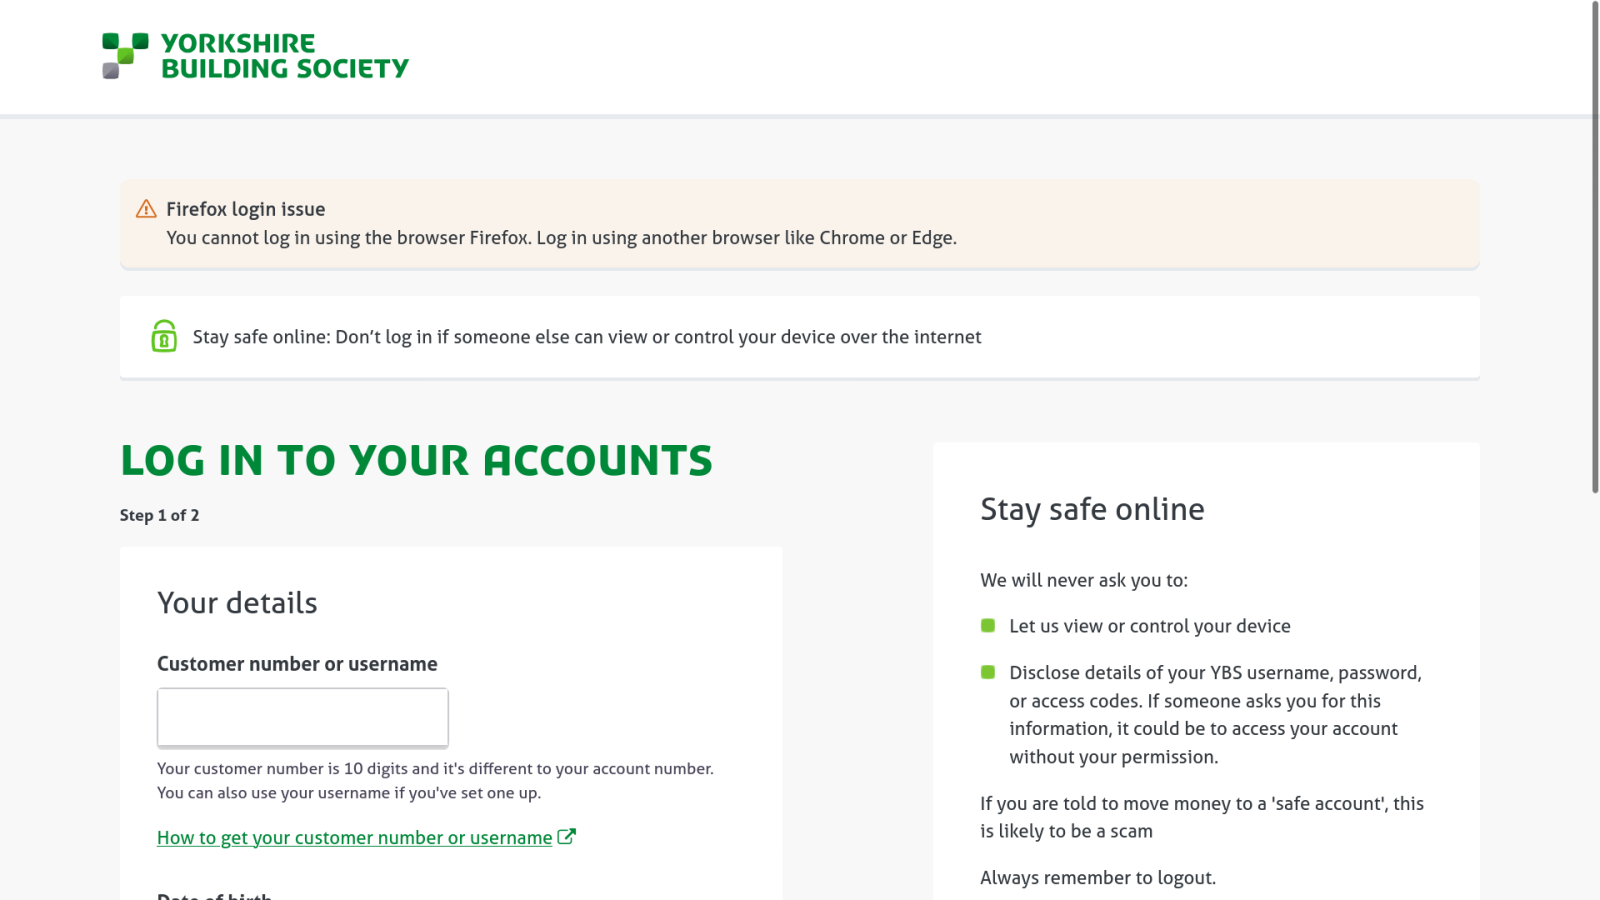
Task: Select the "Firefox login issue" alert heading
Action: (x=246, y=209)
